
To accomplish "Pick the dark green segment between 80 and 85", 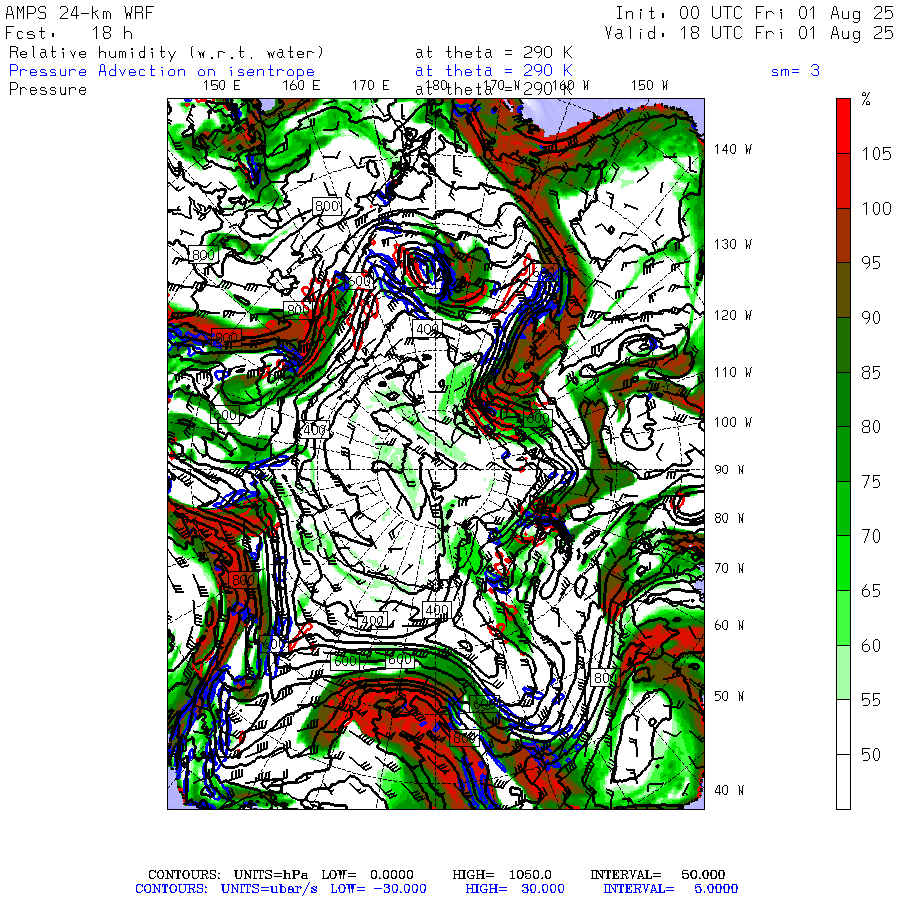I will pos(843,399).
